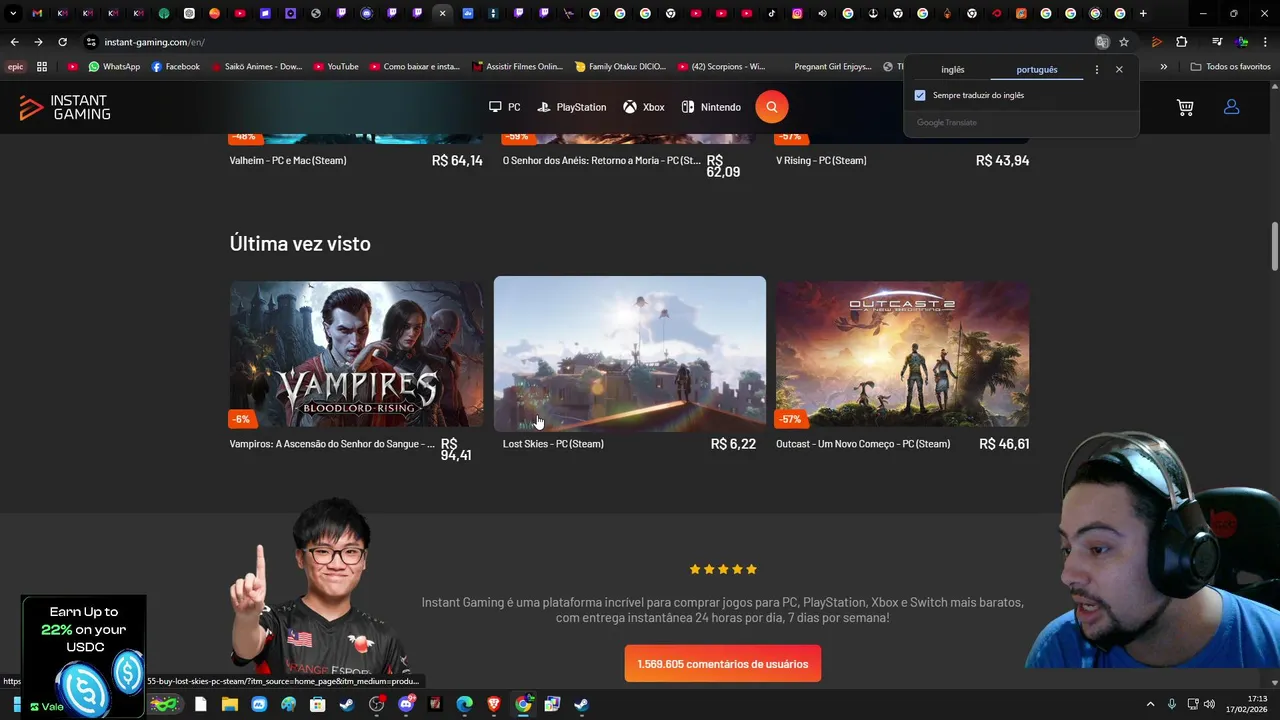The height and width of the screenshot is (720, 1280).
Task: Click the Valheim - PC e Mac title
Action: (288, 160)
